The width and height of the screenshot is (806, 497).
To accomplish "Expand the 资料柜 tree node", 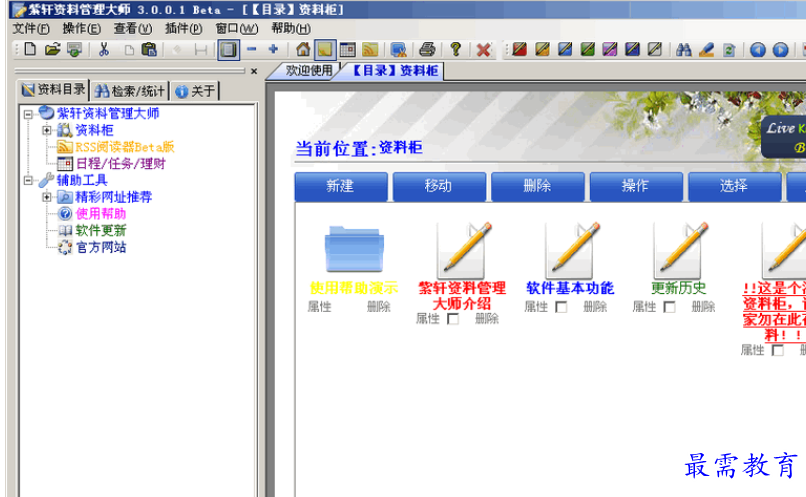I will [x=47, y=131].
